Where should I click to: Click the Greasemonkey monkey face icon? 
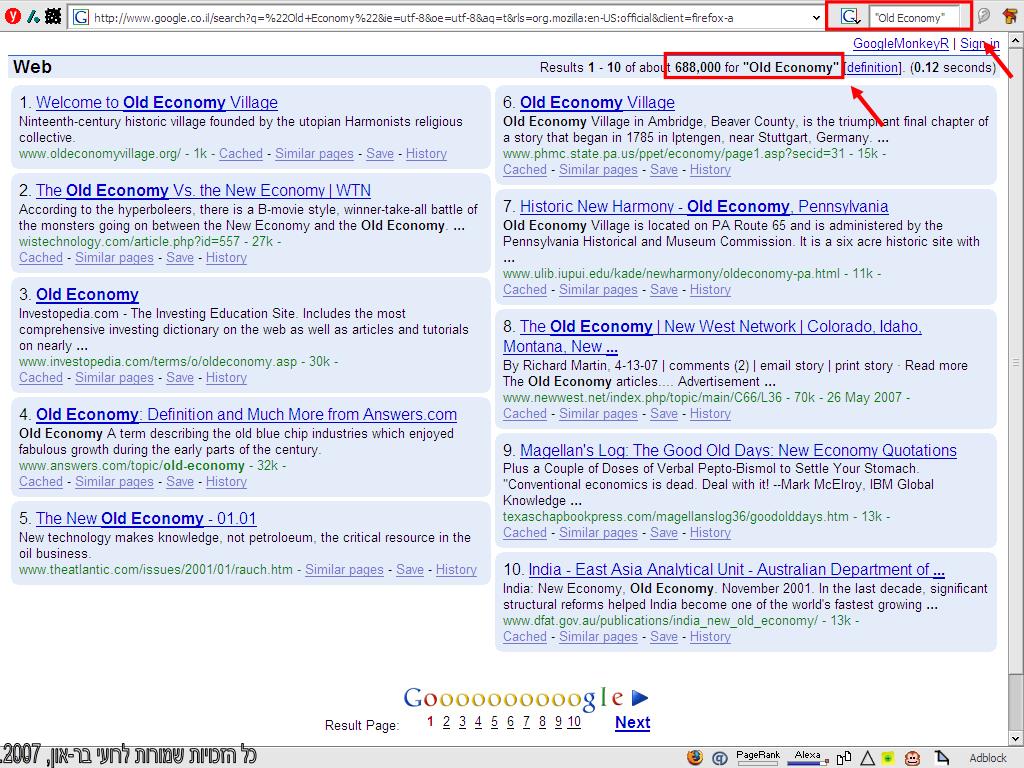912,758
